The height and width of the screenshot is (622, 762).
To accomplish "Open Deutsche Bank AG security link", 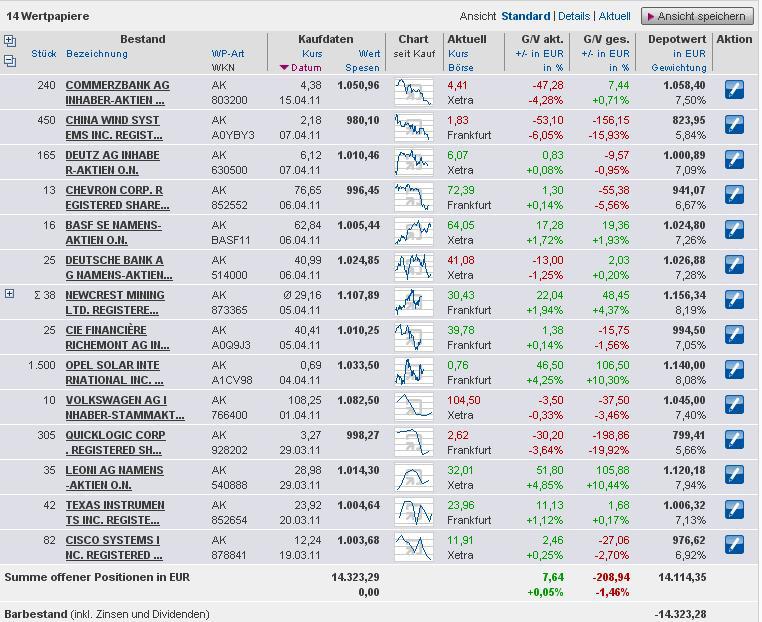I will pos(119,267).
